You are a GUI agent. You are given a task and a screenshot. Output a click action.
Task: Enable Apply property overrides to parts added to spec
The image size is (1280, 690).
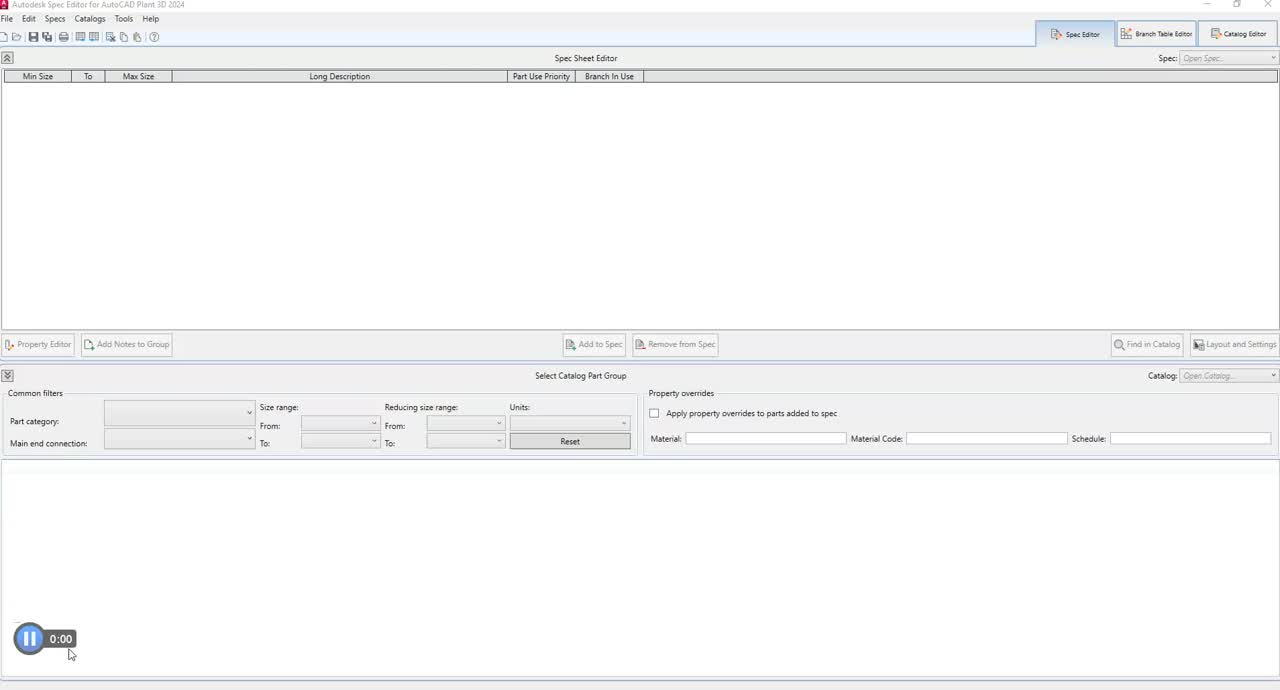(654, 413)
